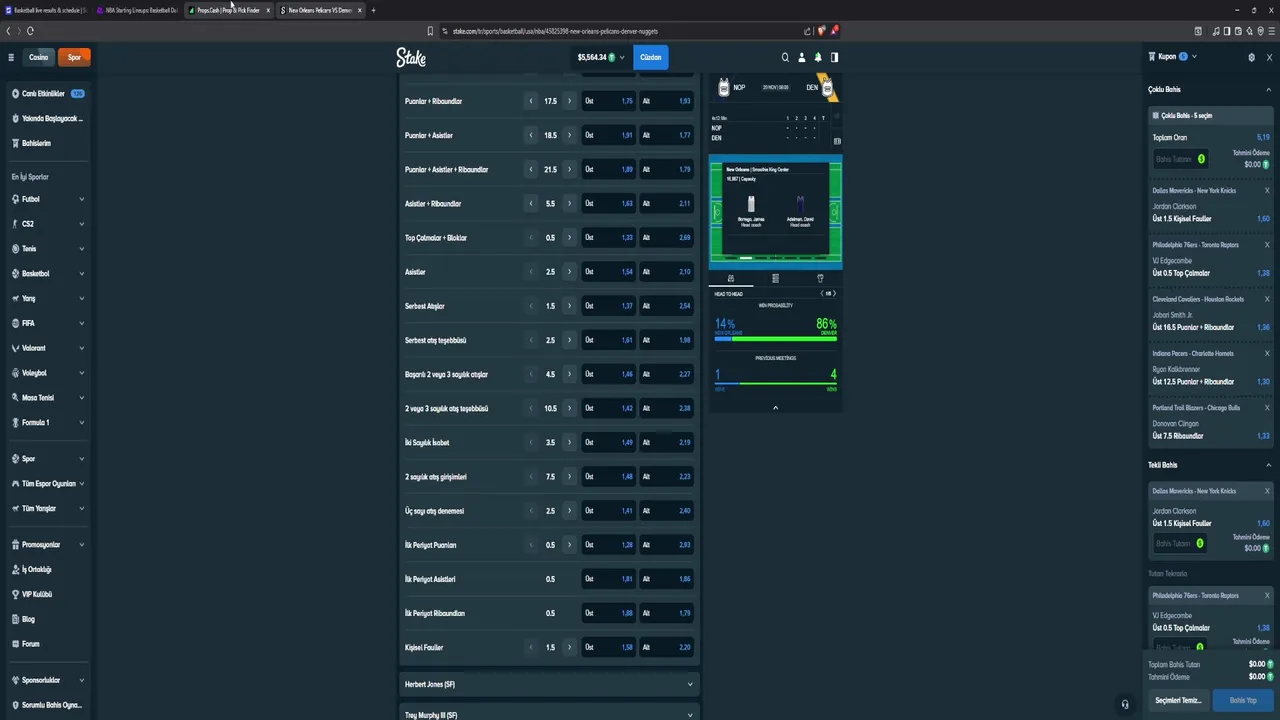Click the Bahis Yap button
This screenshot has width=1280, height=720.
(x=1243, y=700)
